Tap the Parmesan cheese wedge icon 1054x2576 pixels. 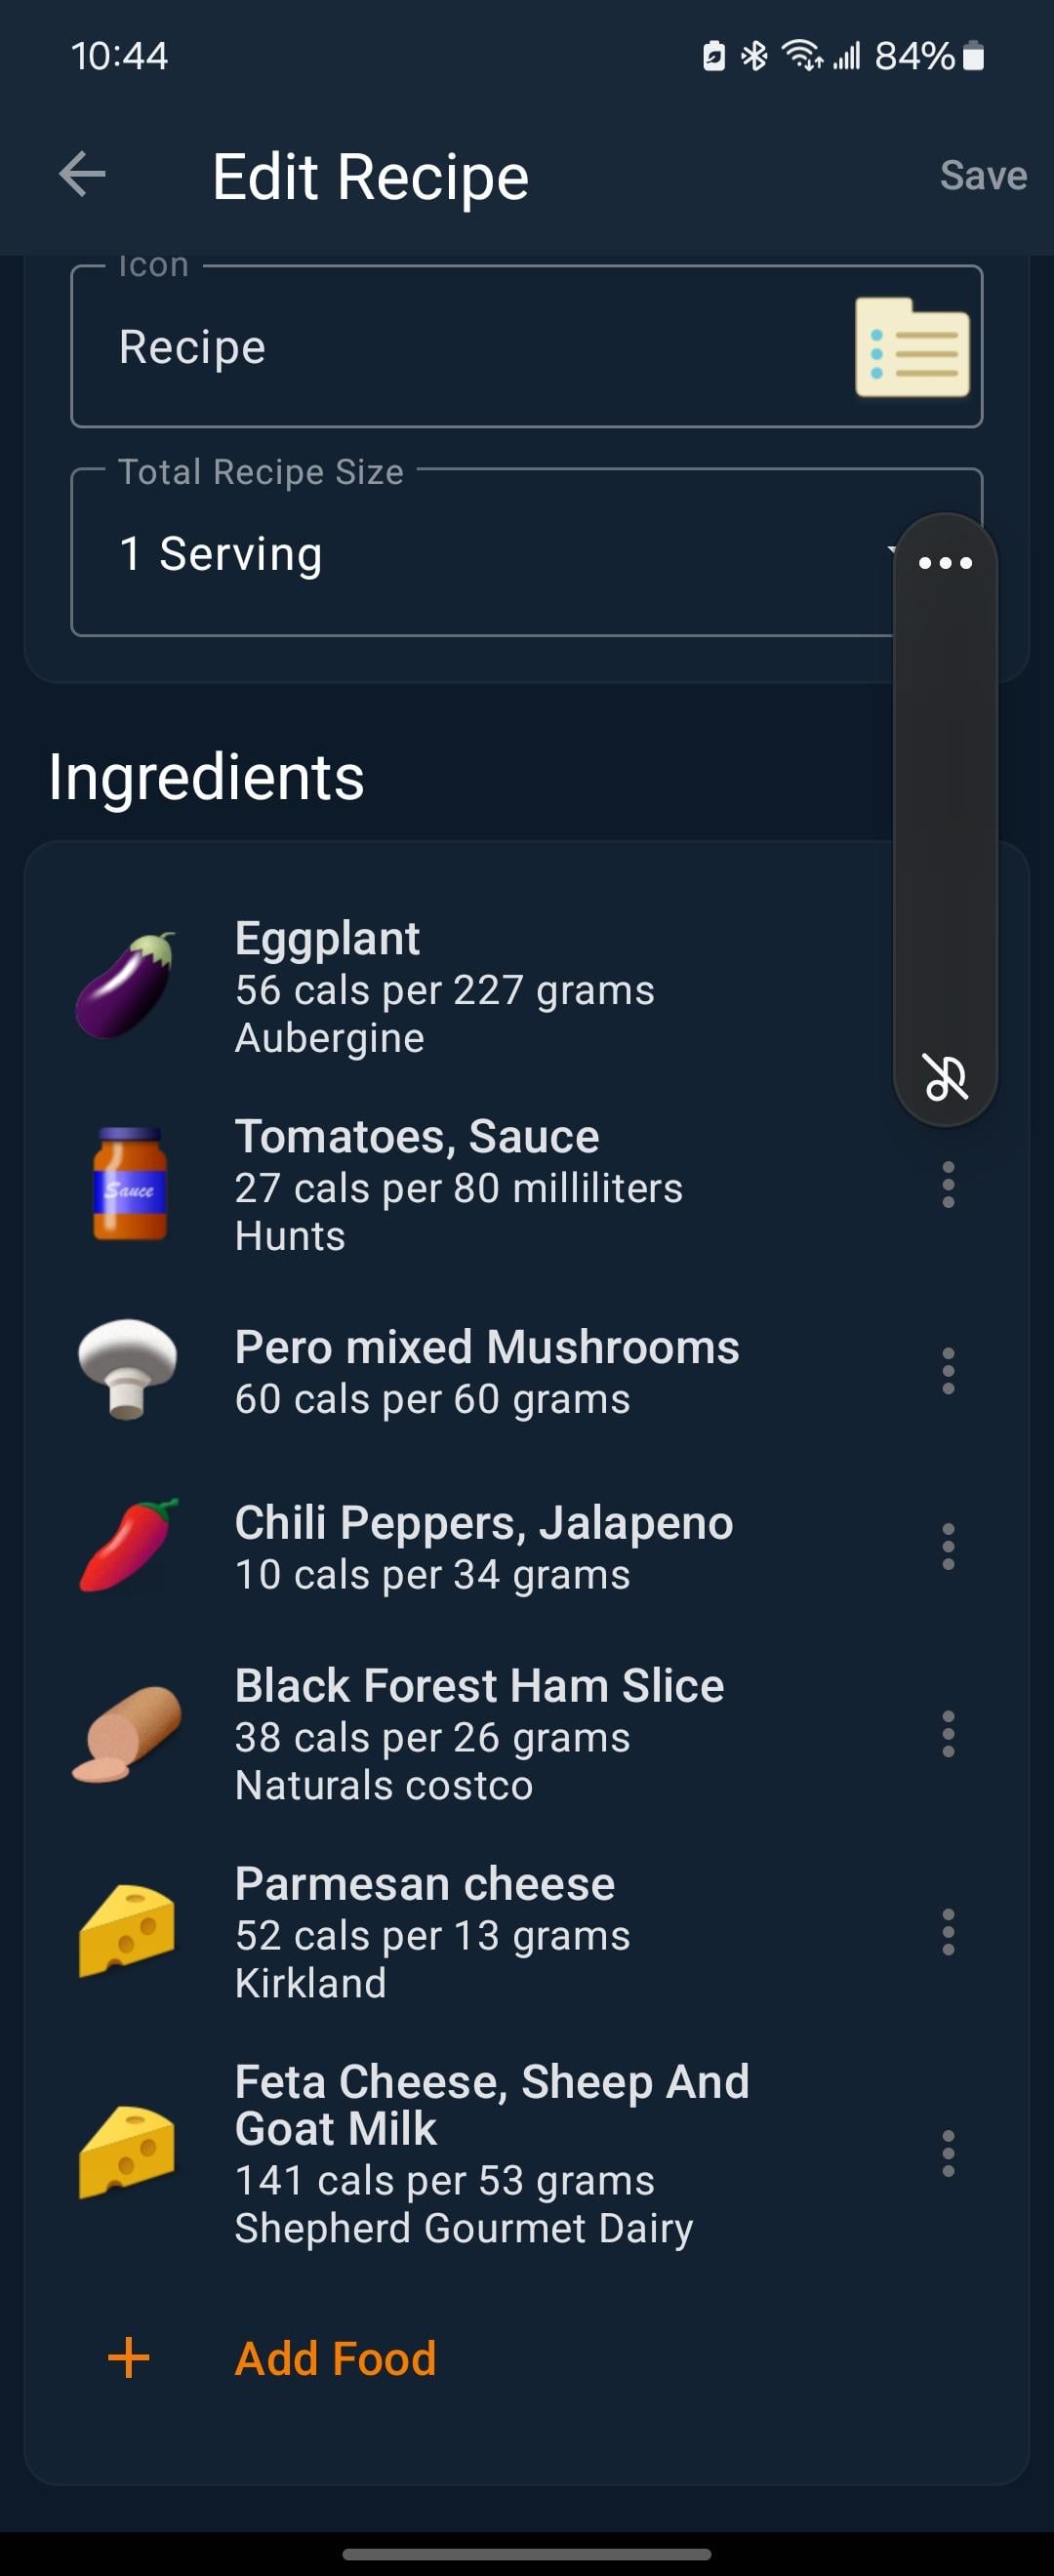(127, 1931)
